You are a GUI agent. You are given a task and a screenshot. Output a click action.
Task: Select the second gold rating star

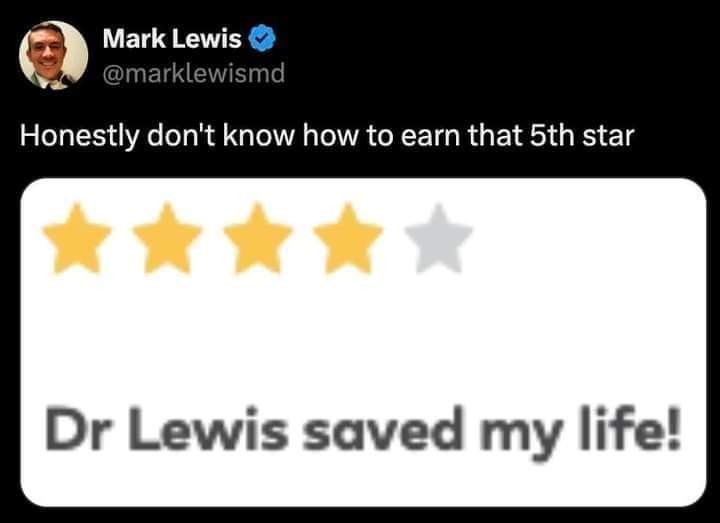pyautogui.click(x=167, y=239)
